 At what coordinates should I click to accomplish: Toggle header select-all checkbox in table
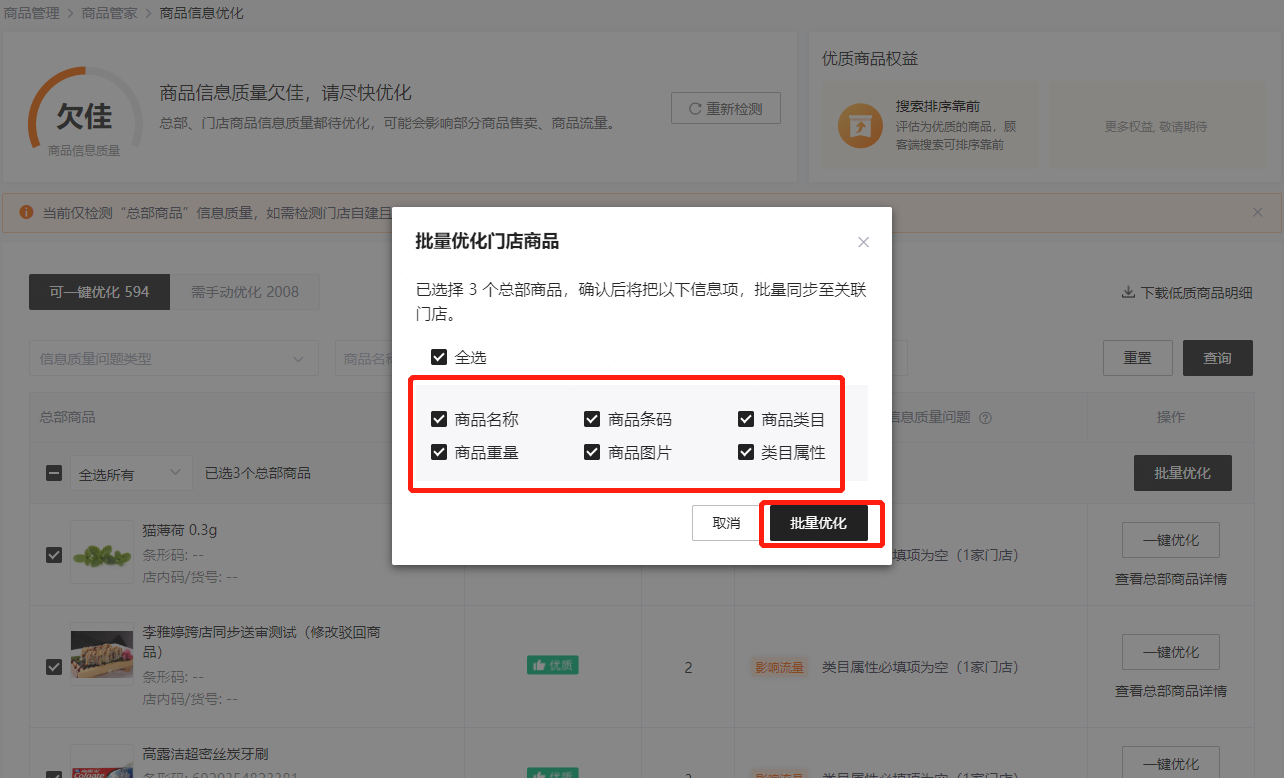click(x=54, y=473)
